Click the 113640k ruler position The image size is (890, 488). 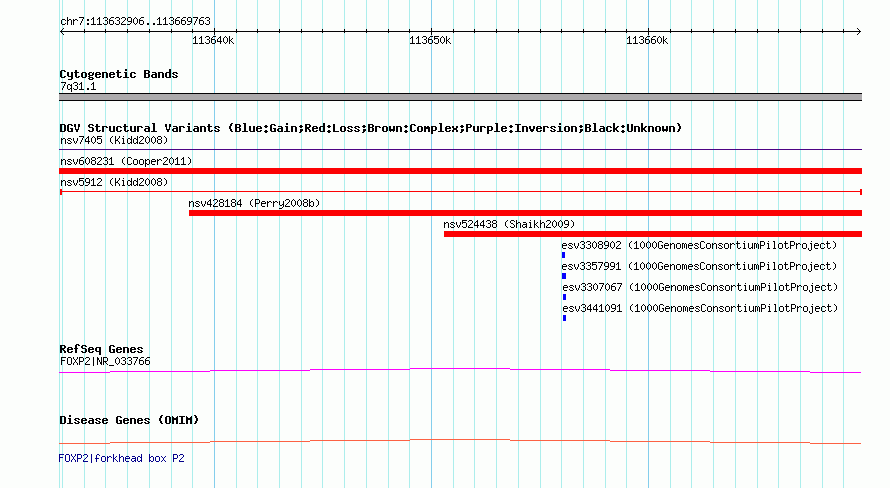(x=213, y=40)
